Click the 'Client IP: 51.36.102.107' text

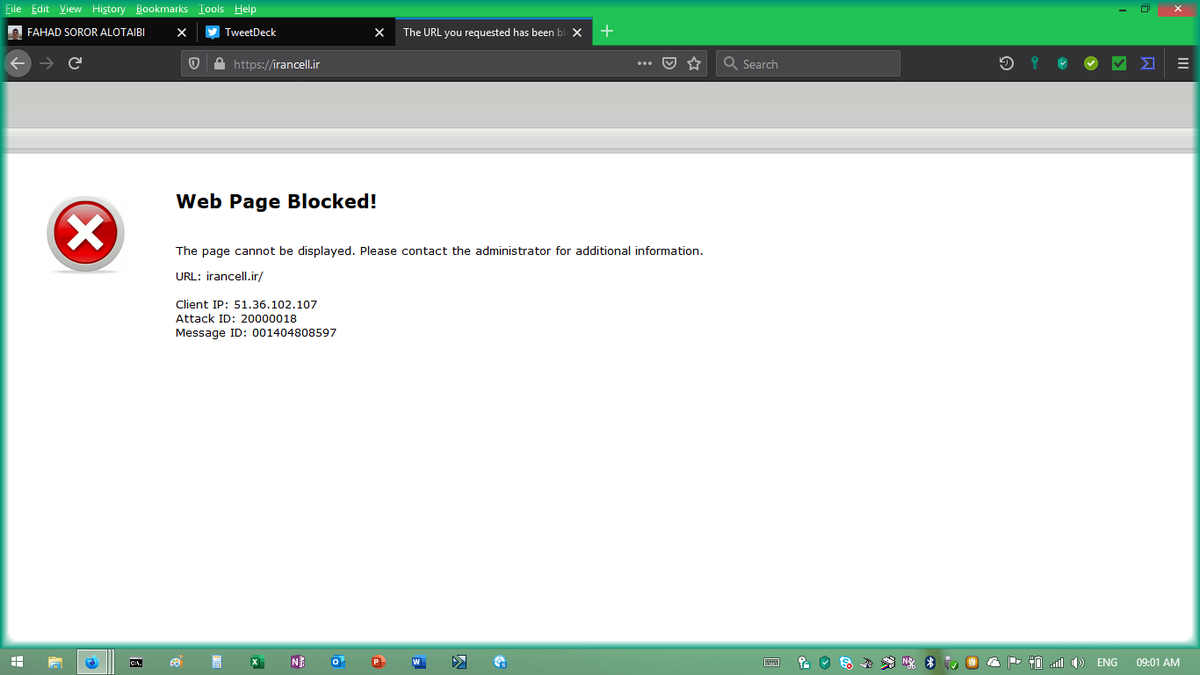pos(246,304)
